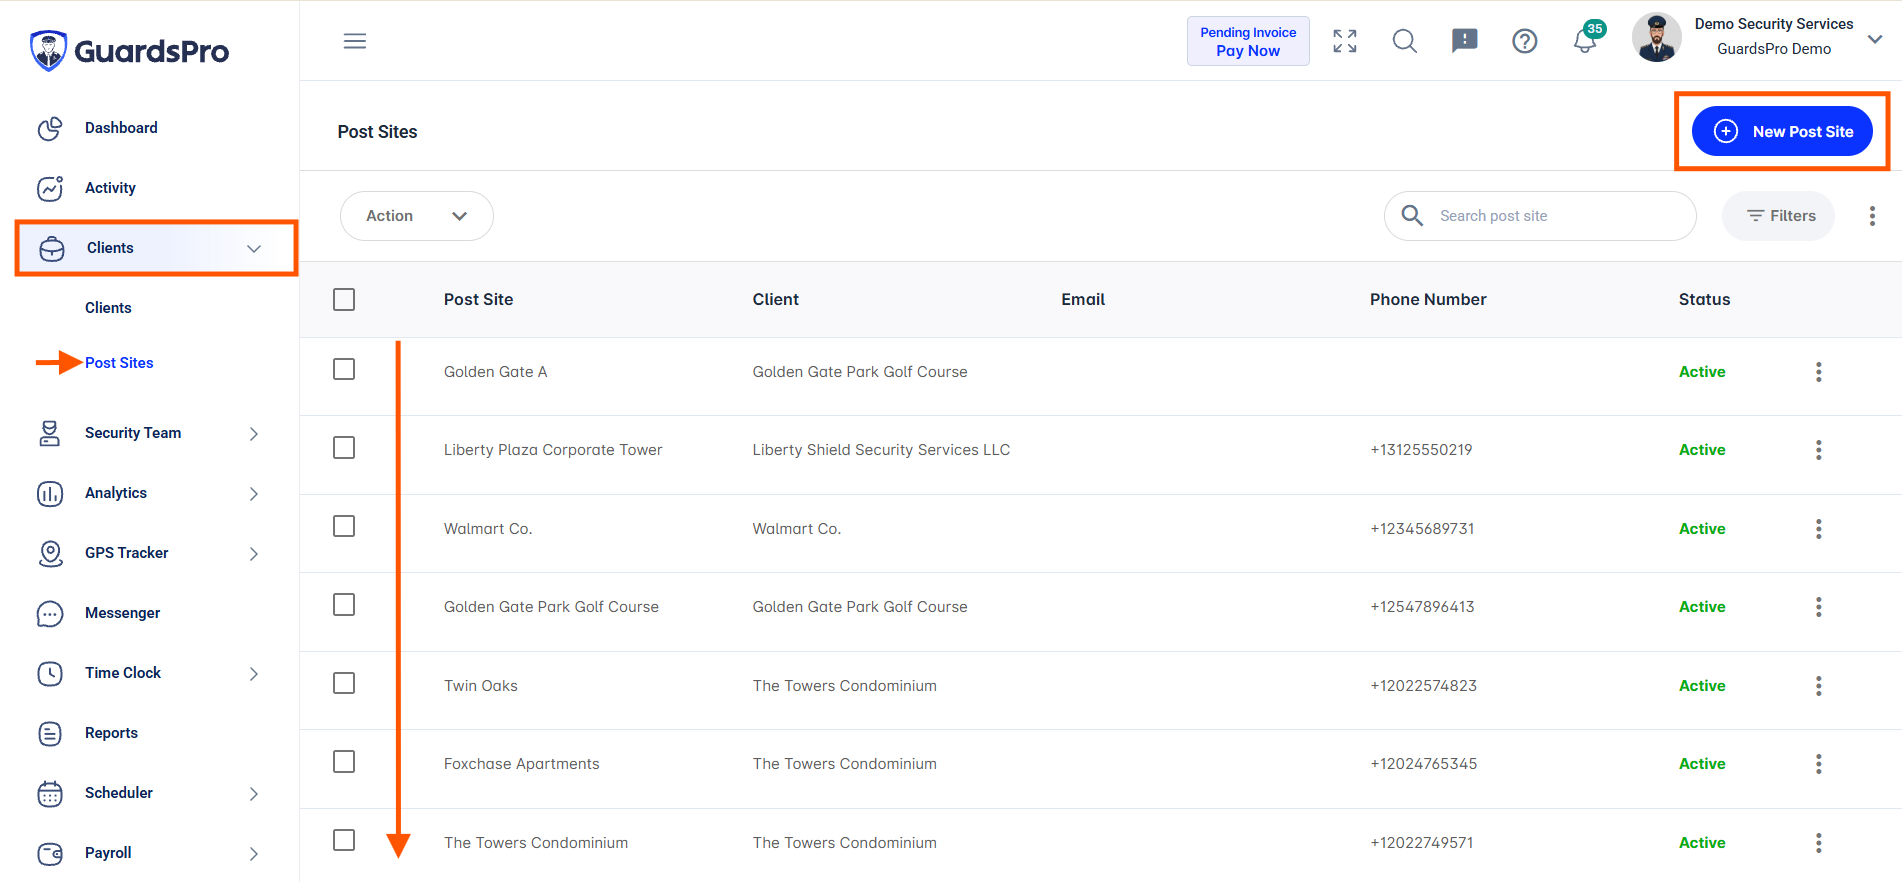Enter fullscreen mode via expand icon
Viewport: 1902px width, 882px height.
[1345, 41]
